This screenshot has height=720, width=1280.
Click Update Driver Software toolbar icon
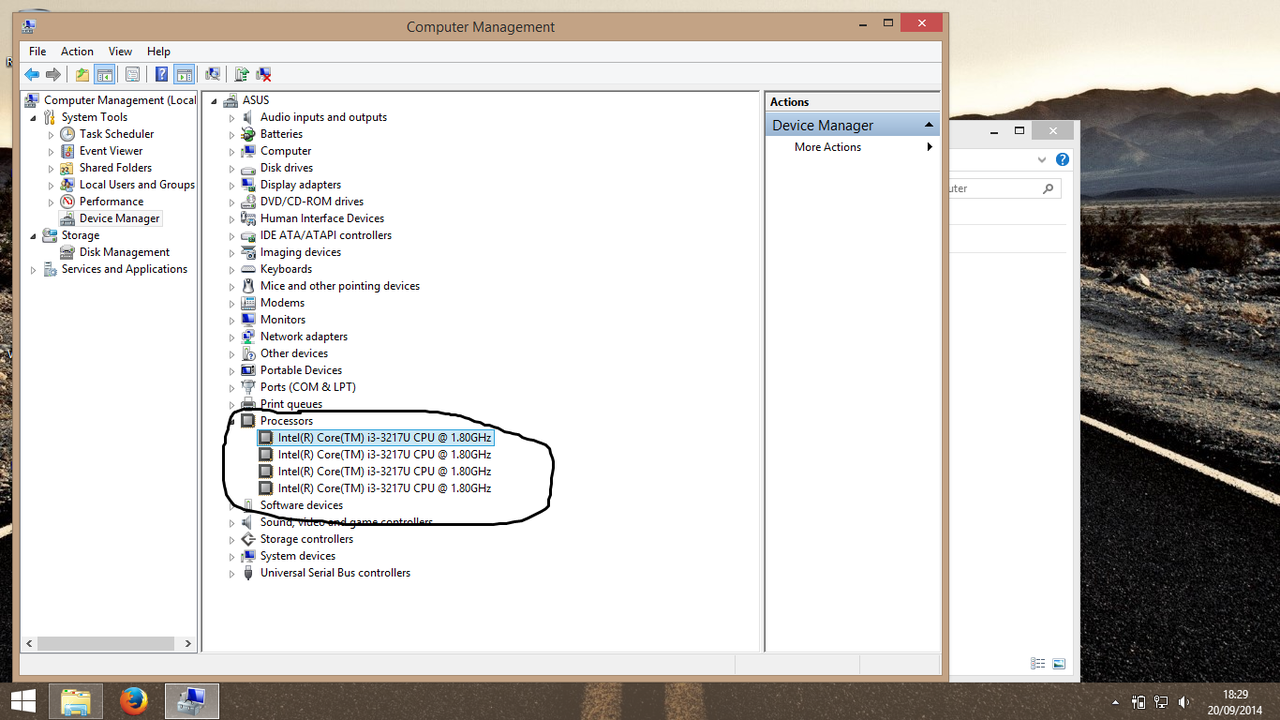[x=241, y=74]
